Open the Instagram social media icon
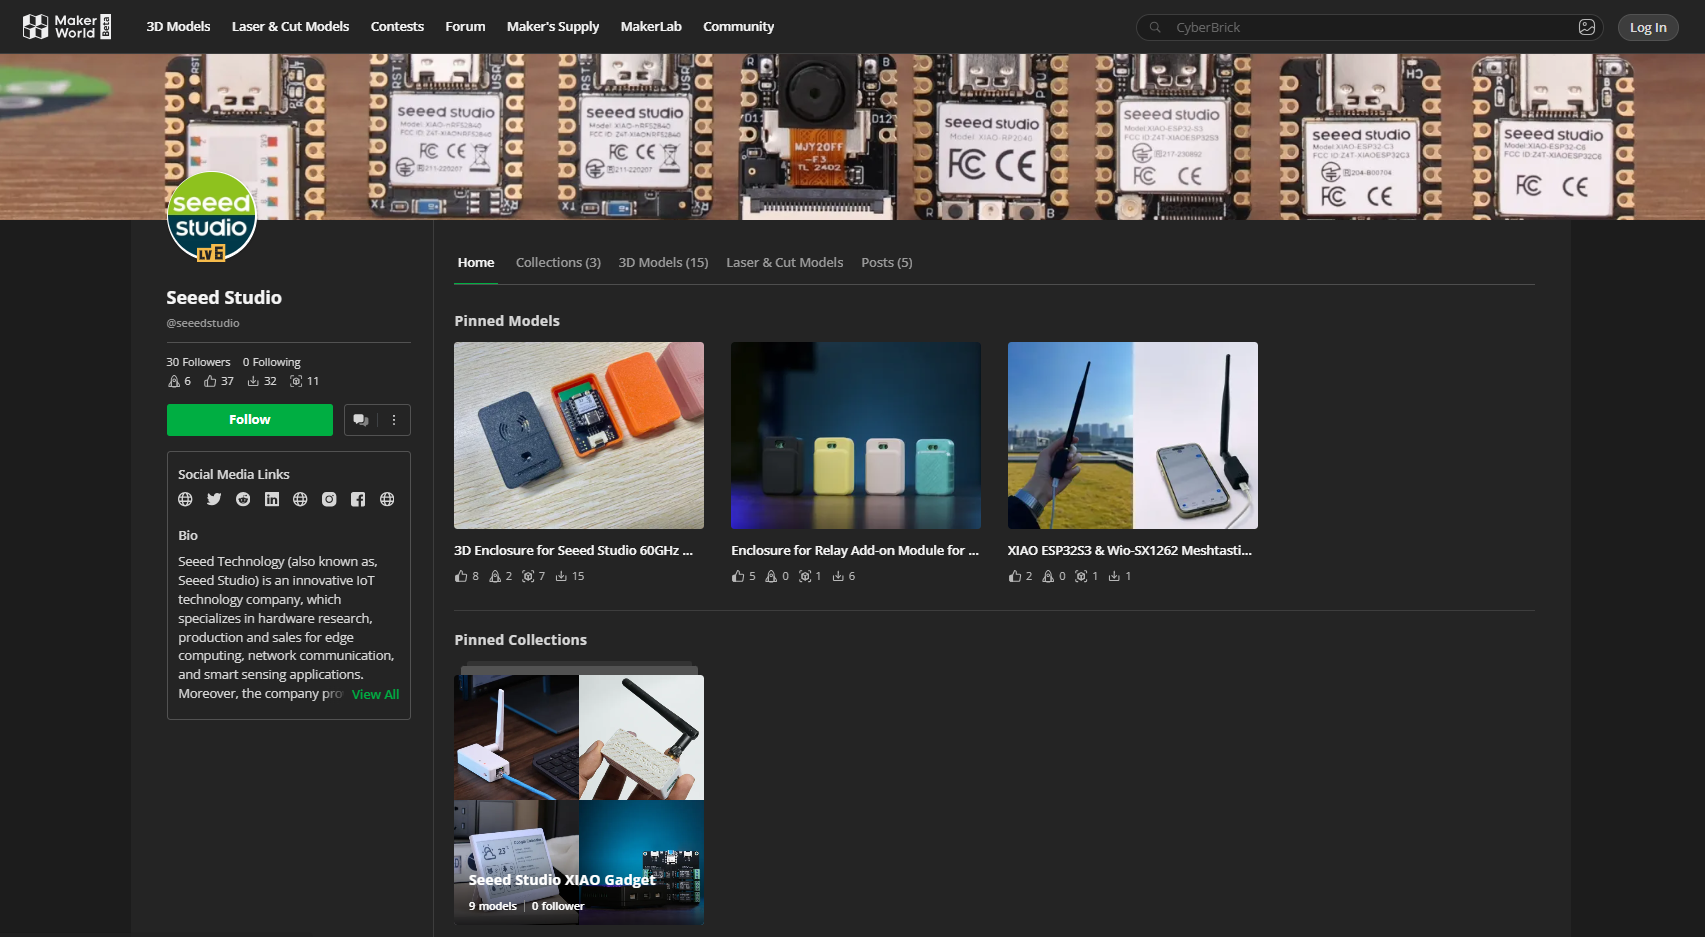The width and height of the screenshot is (1705, 937). point(329,499)
